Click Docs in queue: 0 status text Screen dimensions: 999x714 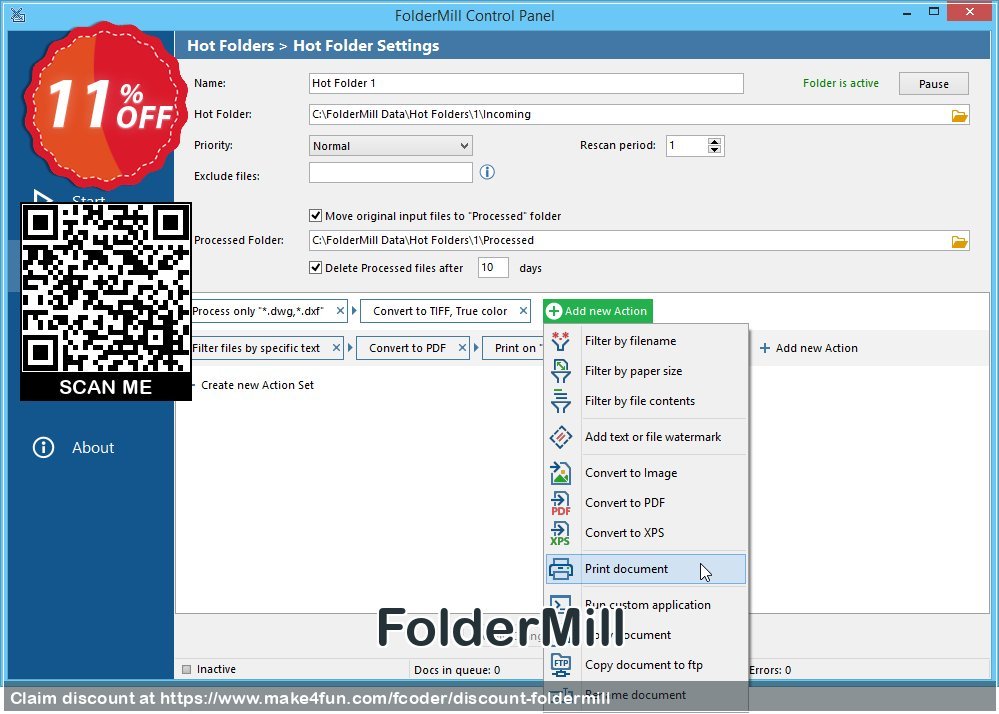tap(457, 670)
